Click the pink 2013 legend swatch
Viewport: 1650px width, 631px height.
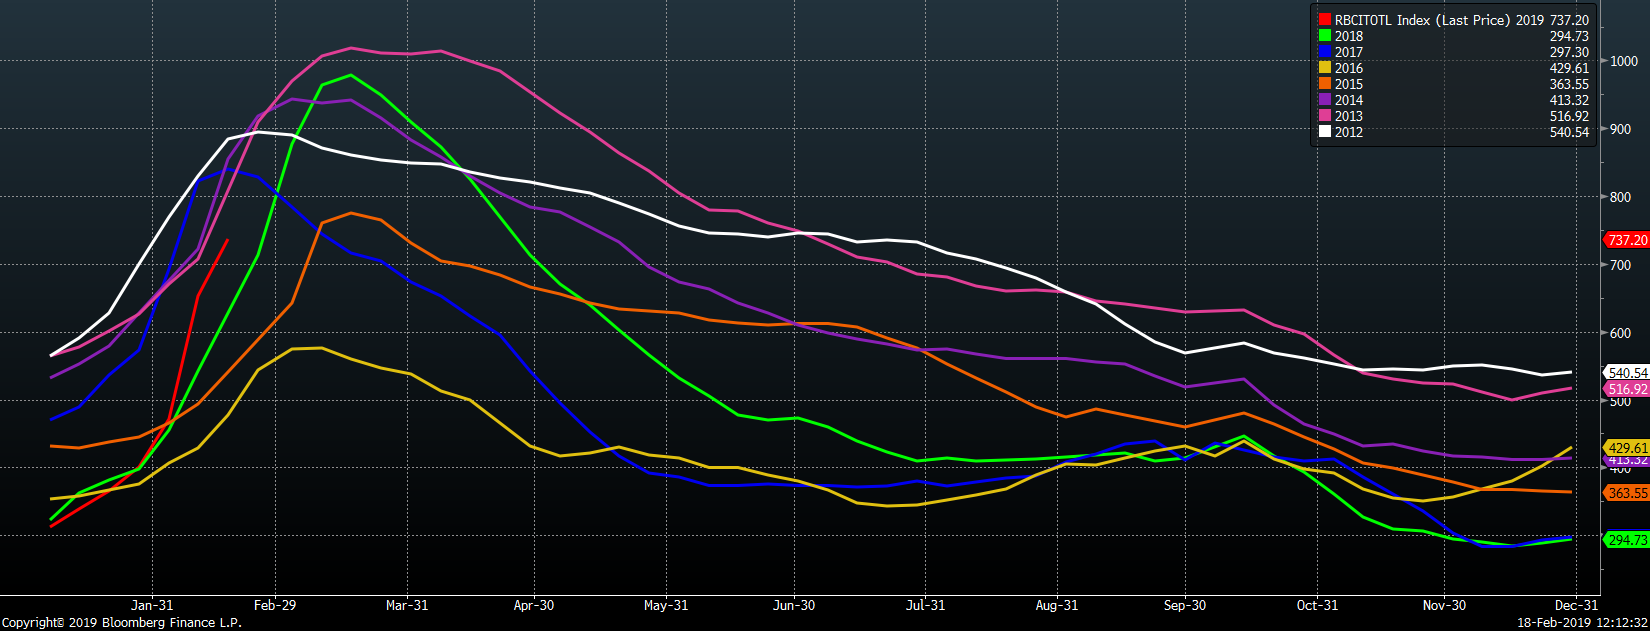1324,116
